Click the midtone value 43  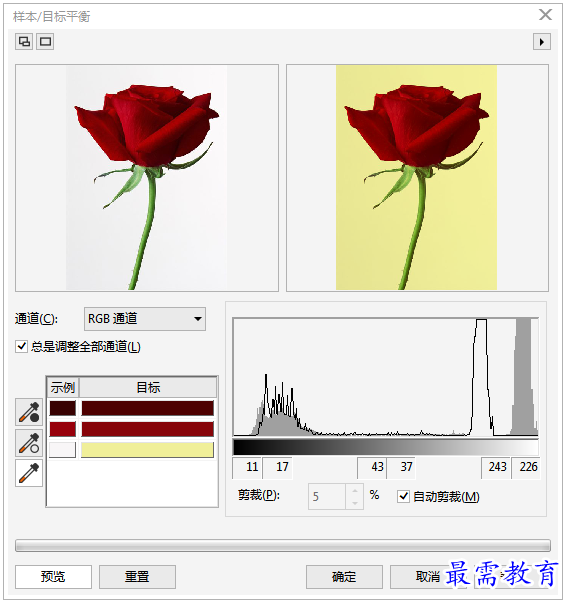click(x=372, y=467)
